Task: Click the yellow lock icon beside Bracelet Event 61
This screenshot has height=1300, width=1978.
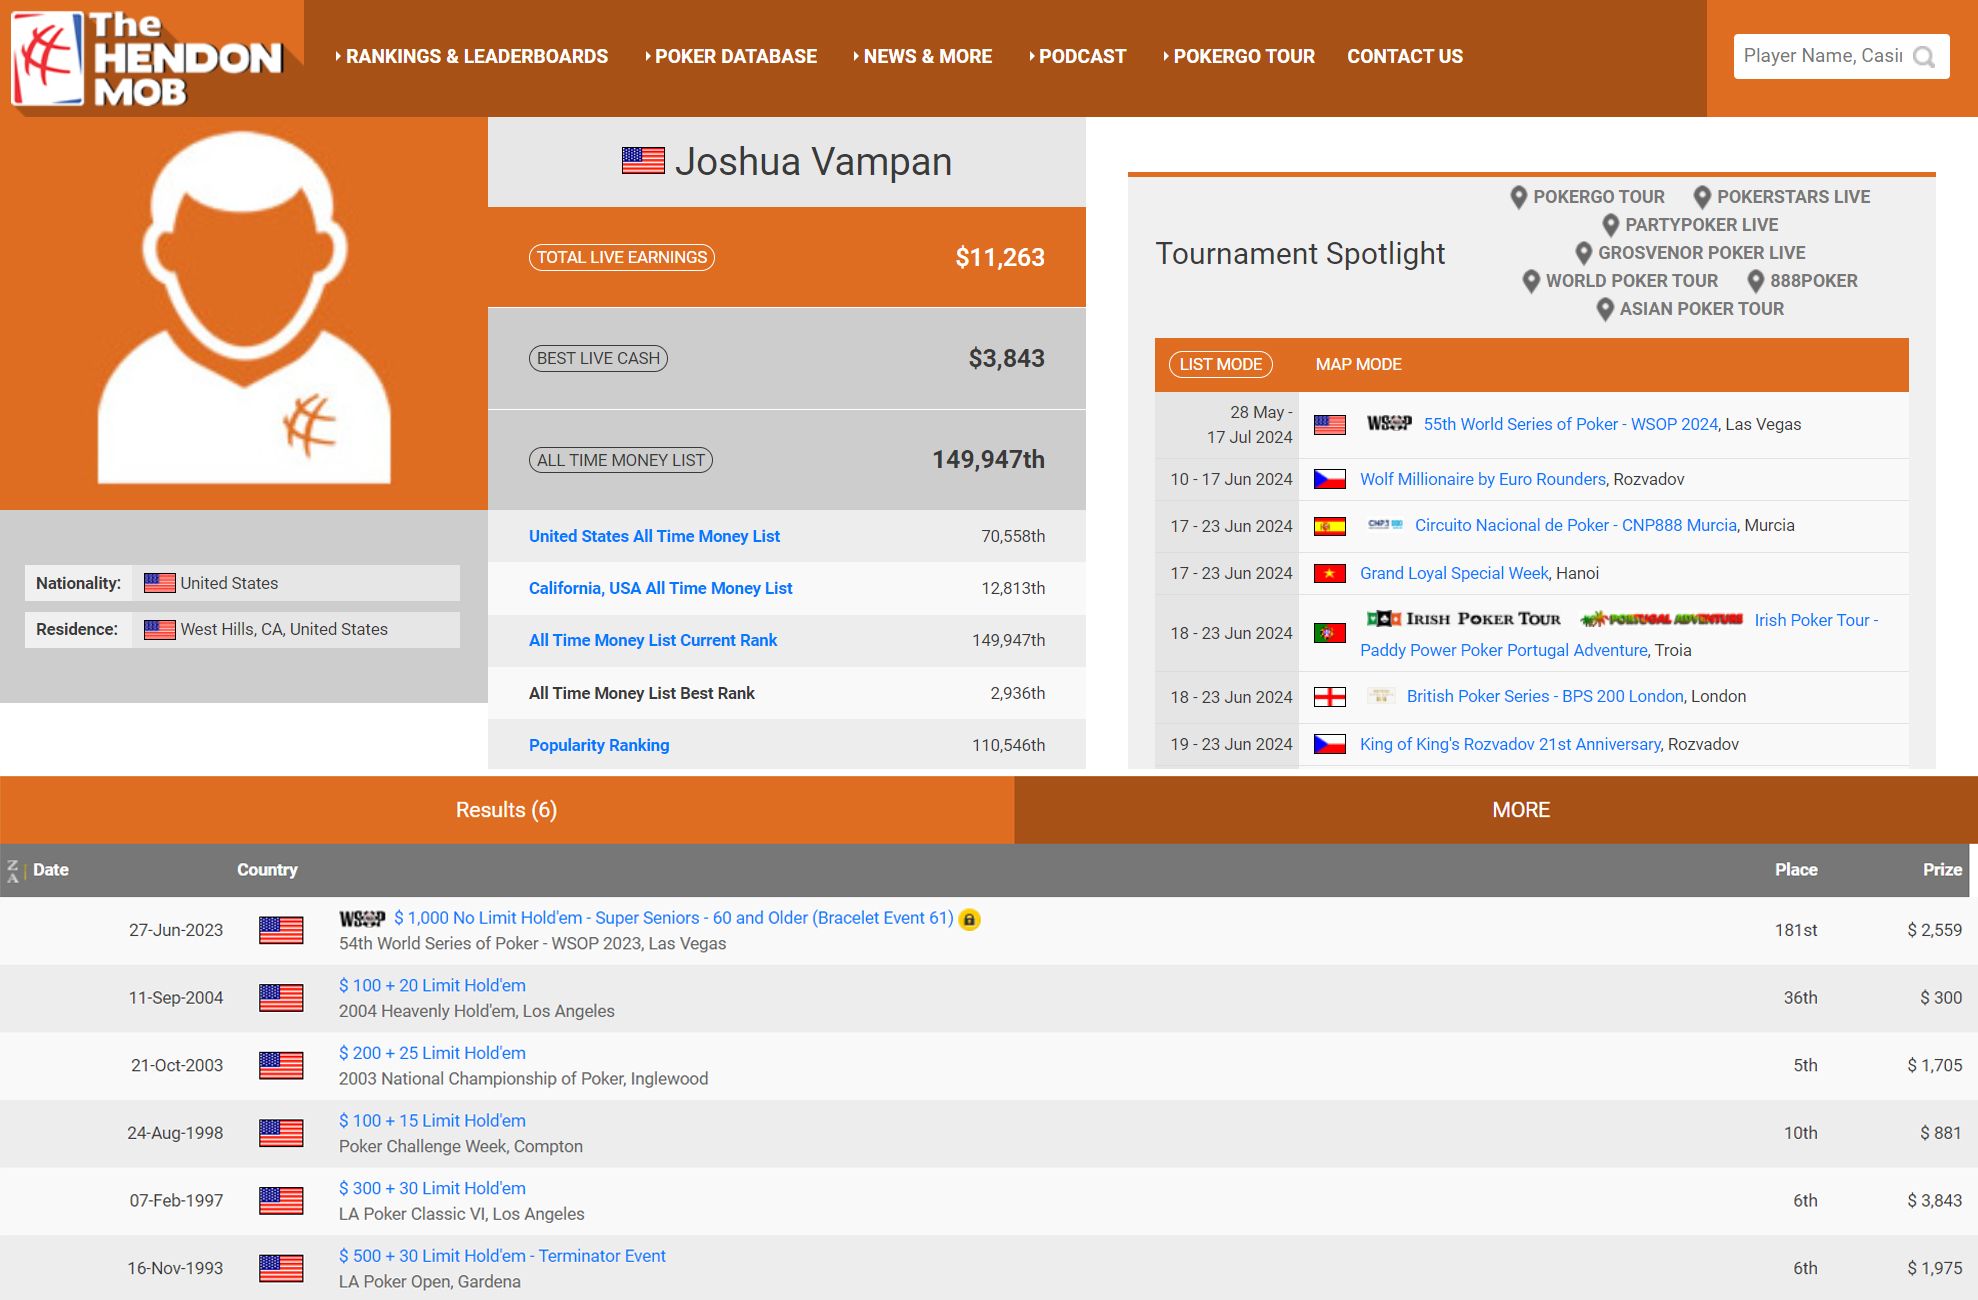Action: click(x=969, y=919)
